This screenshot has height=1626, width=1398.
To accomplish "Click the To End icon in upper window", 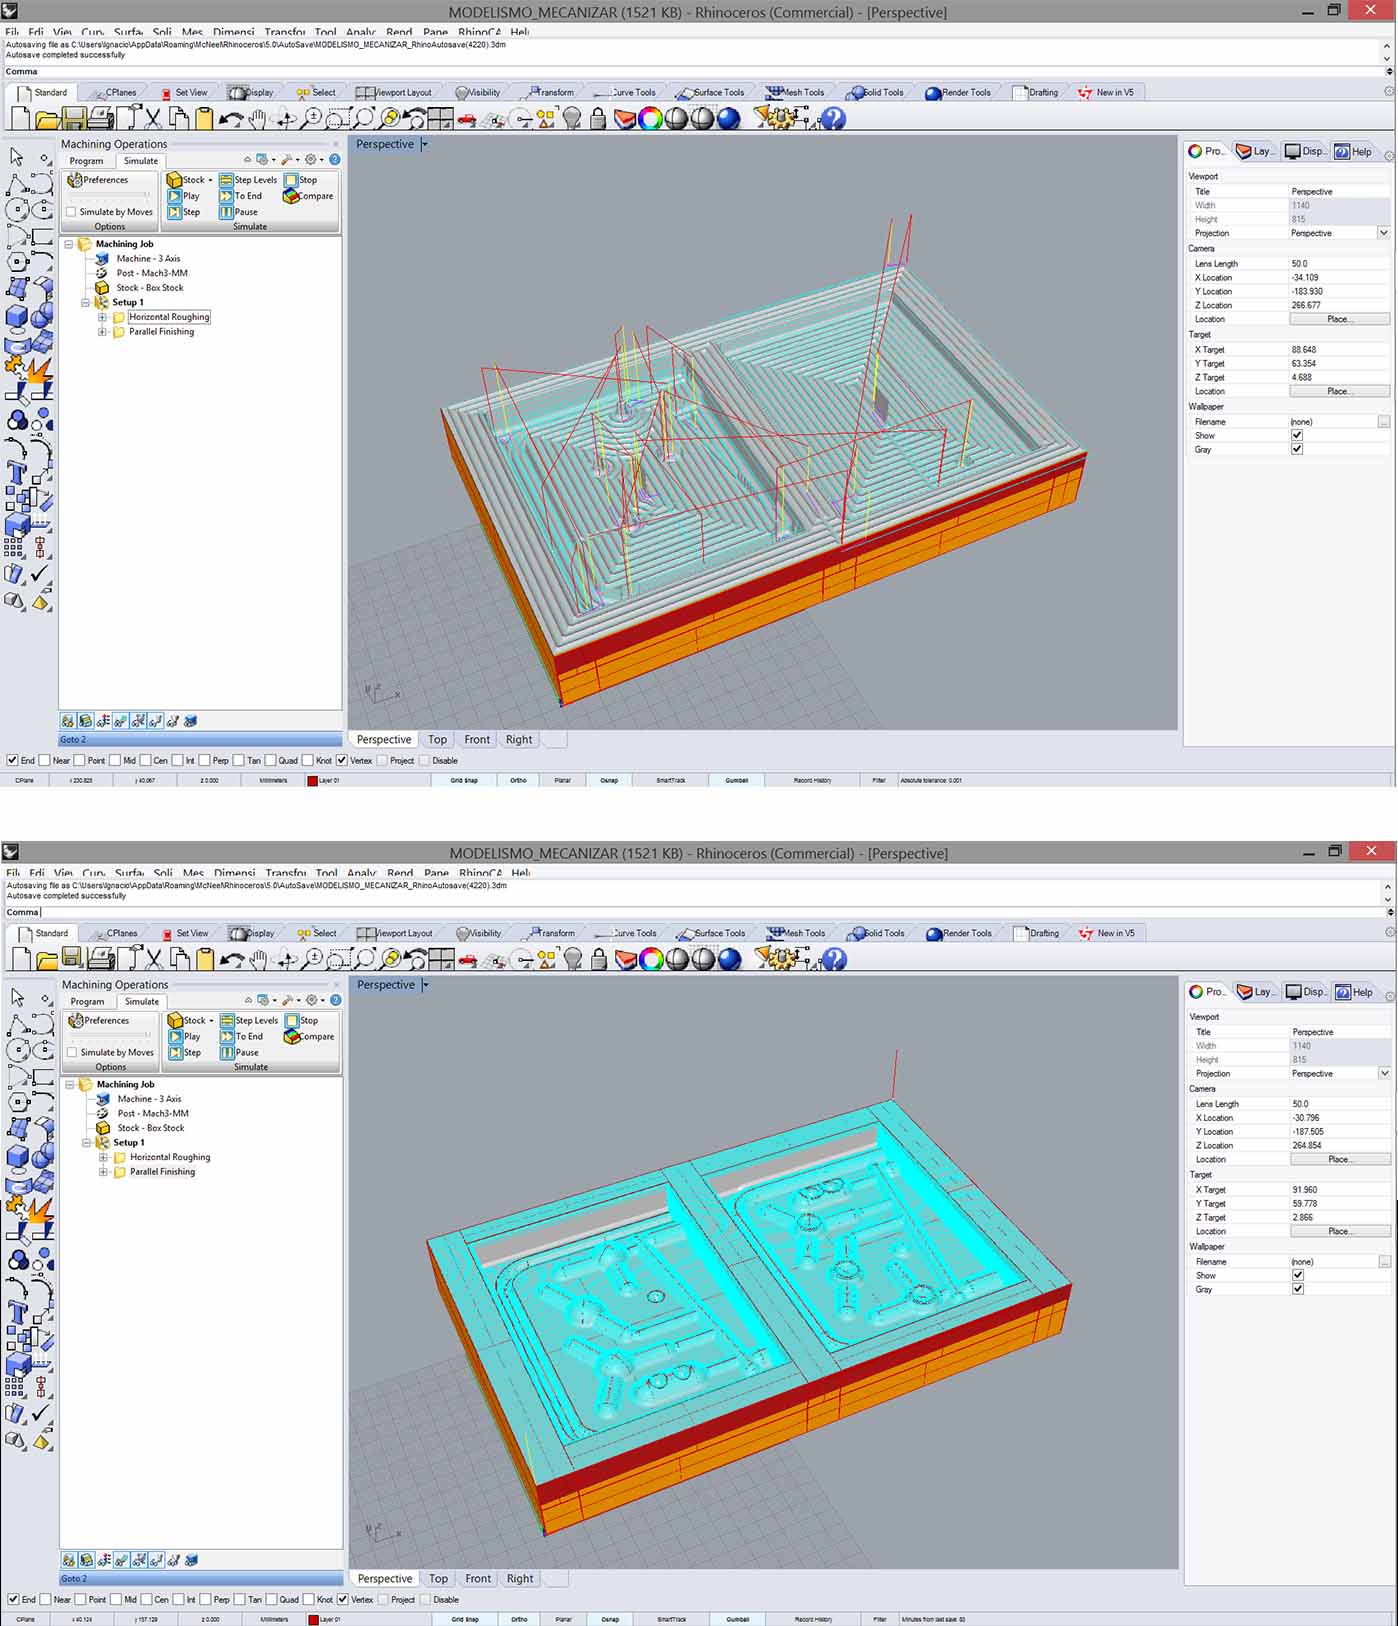I will [226, 196].
